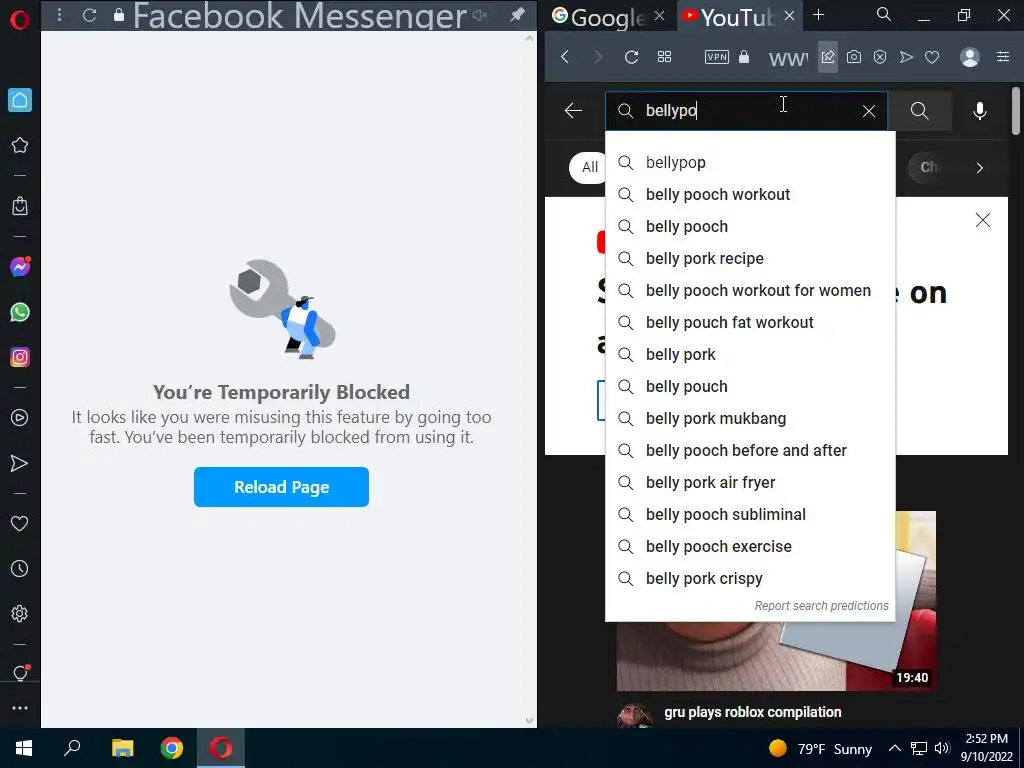Open Messenger in the Opera sidebar
Screen dimensions: 1024x768
(x=20, y=266)
